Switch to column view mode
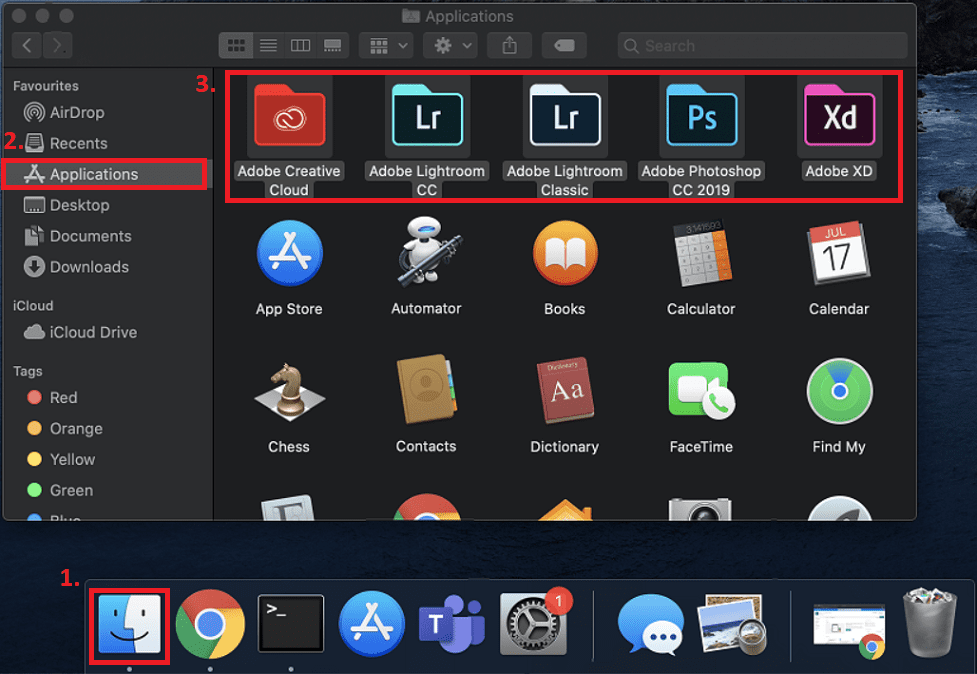The width and height of the screenshot is (977, 674). (x=300, y=45)
